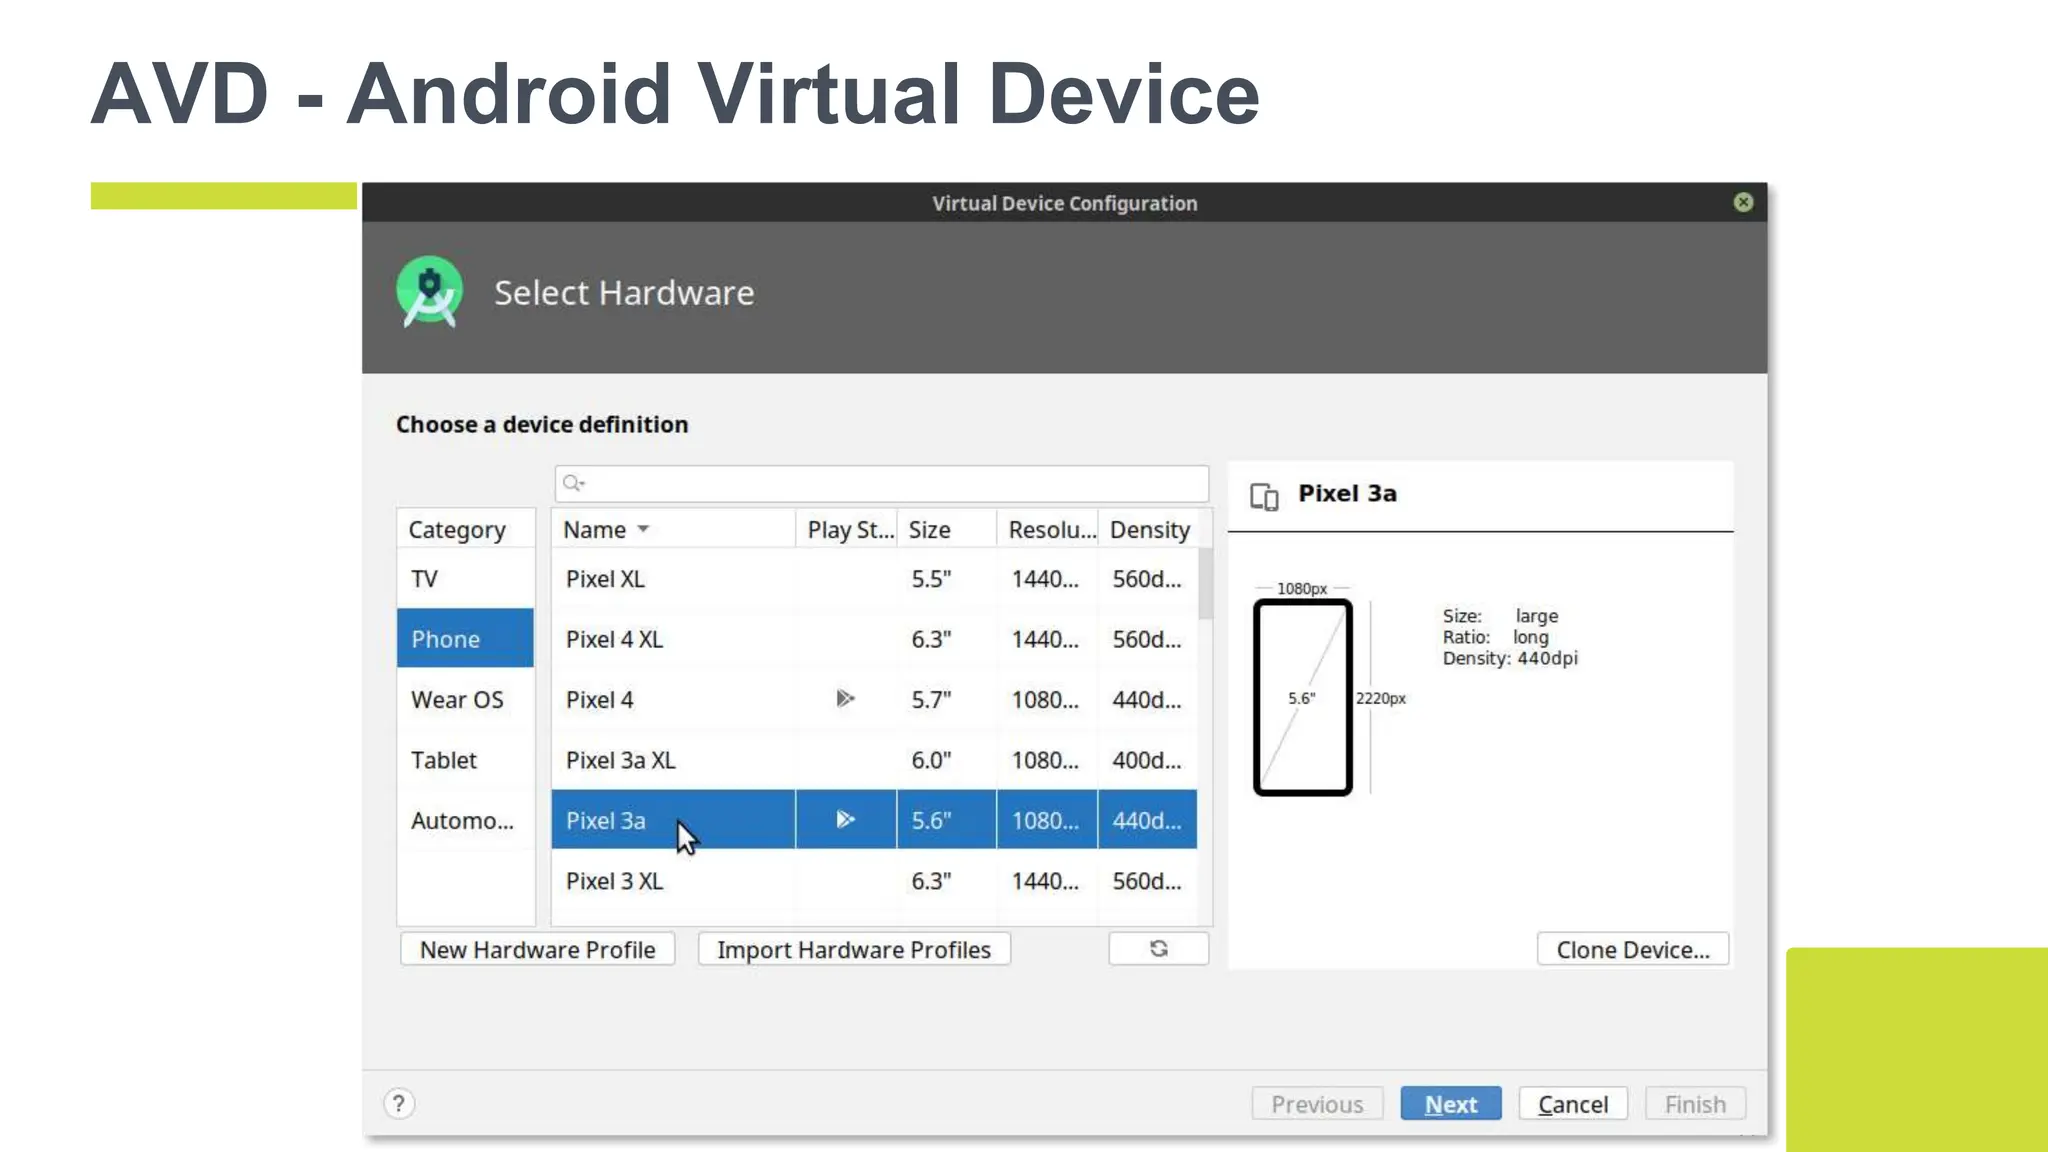This screenshot has height=1152, width=2048.
Task: Select the Pixel 4 XL row
Action: tap(874, 639)
